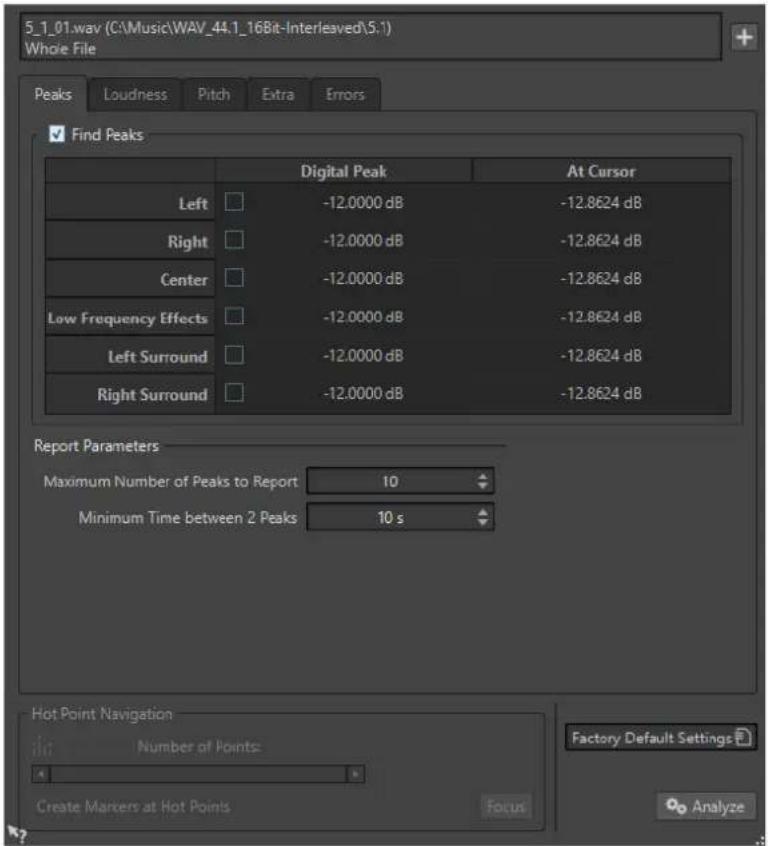Check the Left channel checkbox
This screenshot has height=846, width=768.
click(234, 202)
